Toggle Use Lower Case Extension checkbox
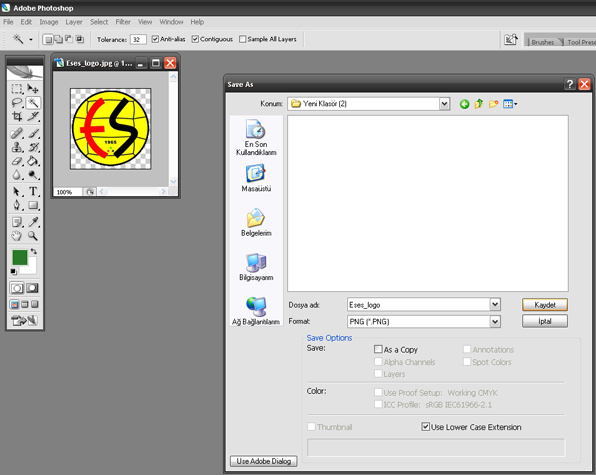 (426, 426)
